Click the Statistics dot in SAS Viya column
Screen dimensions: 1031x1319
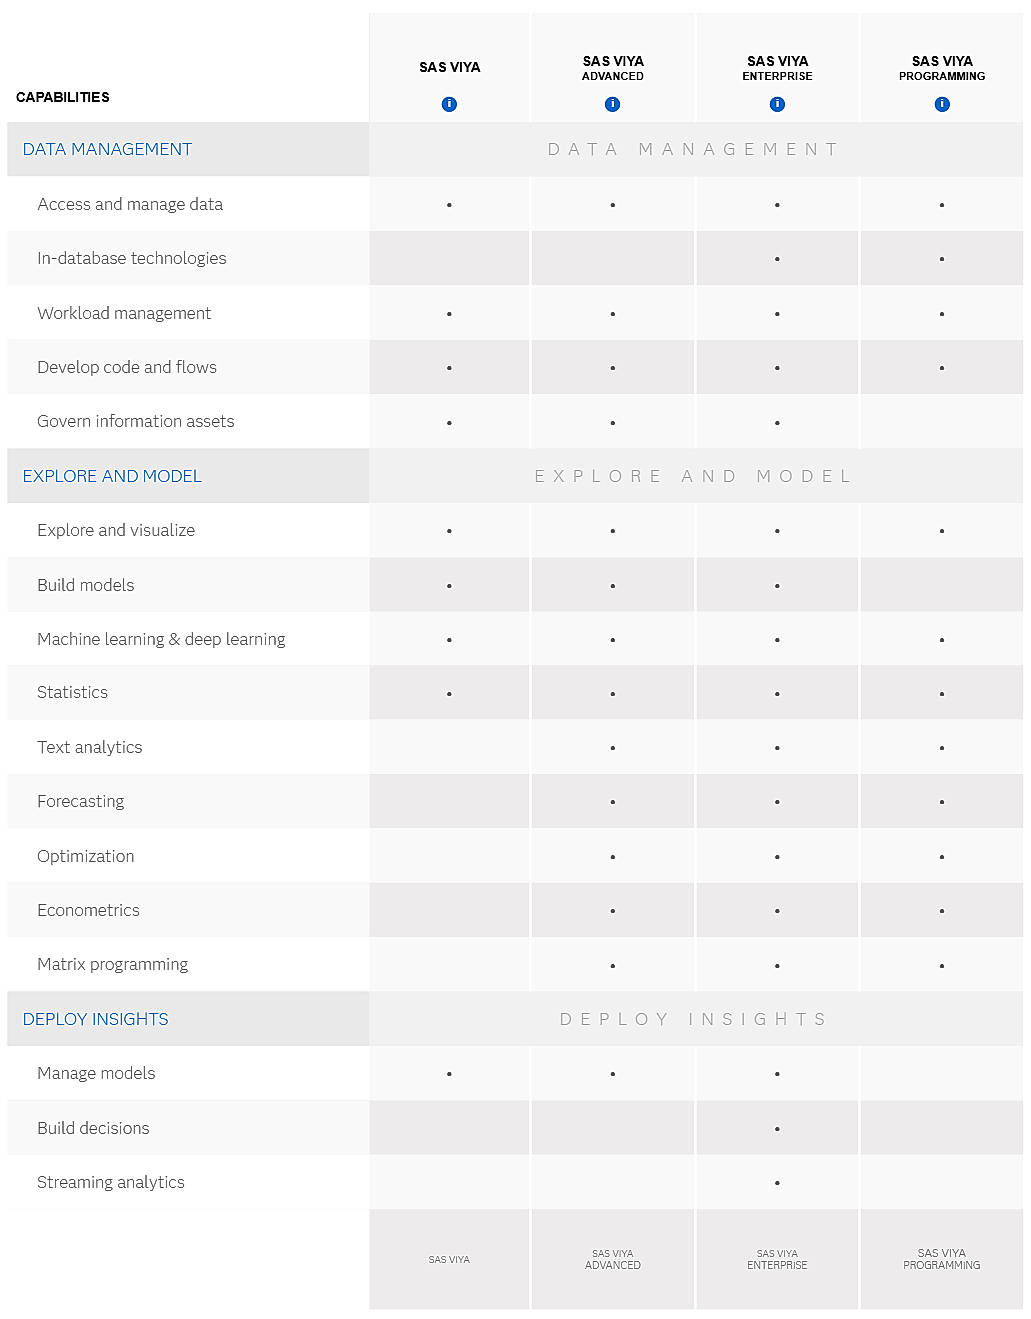(449, 692)
